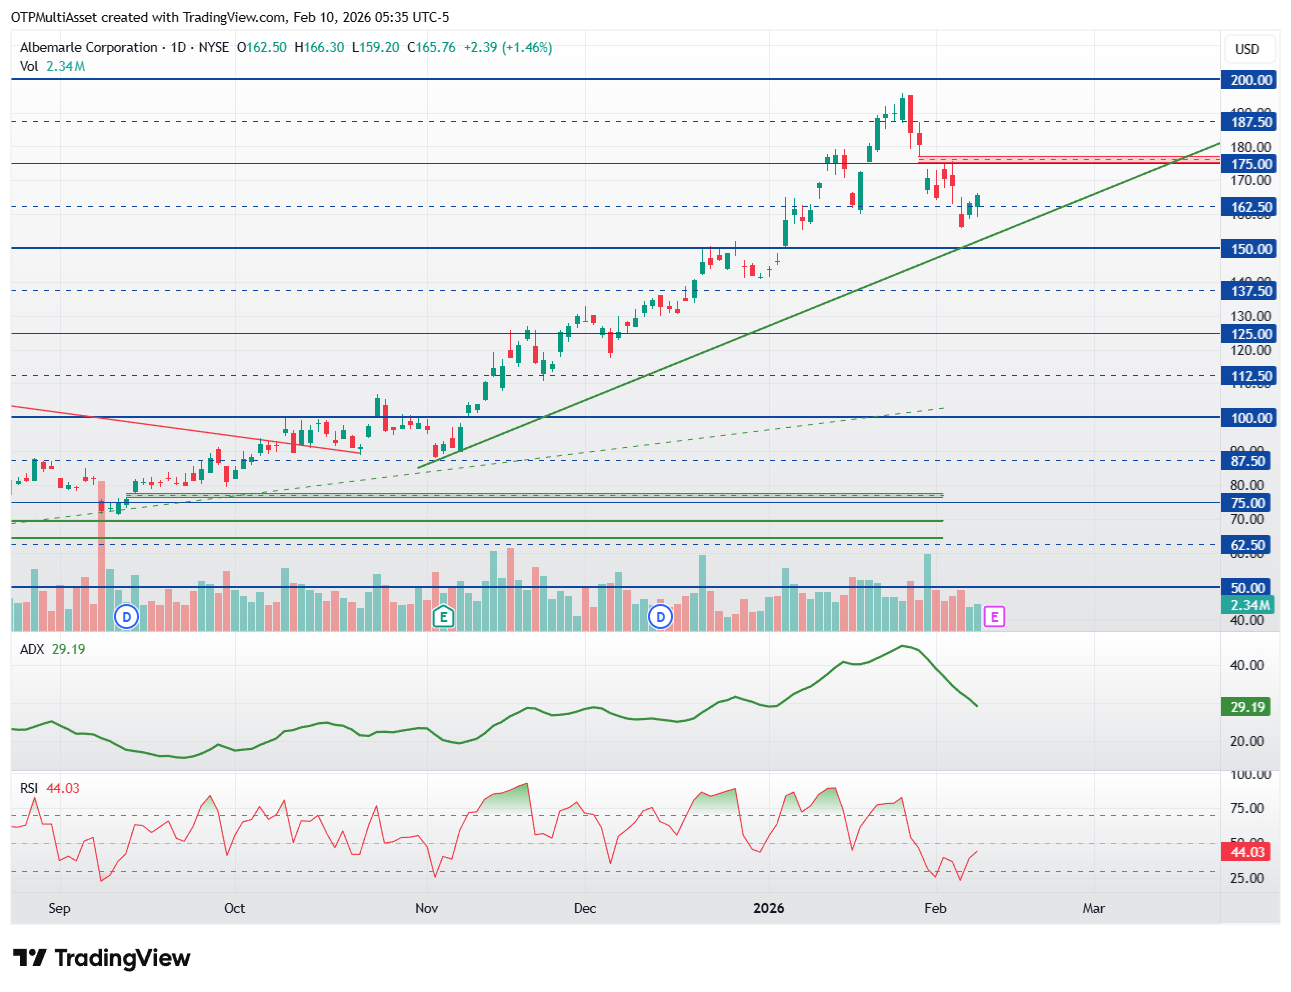The height and width of the screenshot is (992, 1291).
Task: Click the green 2.34M volume value label
Action: (1250, 605)
